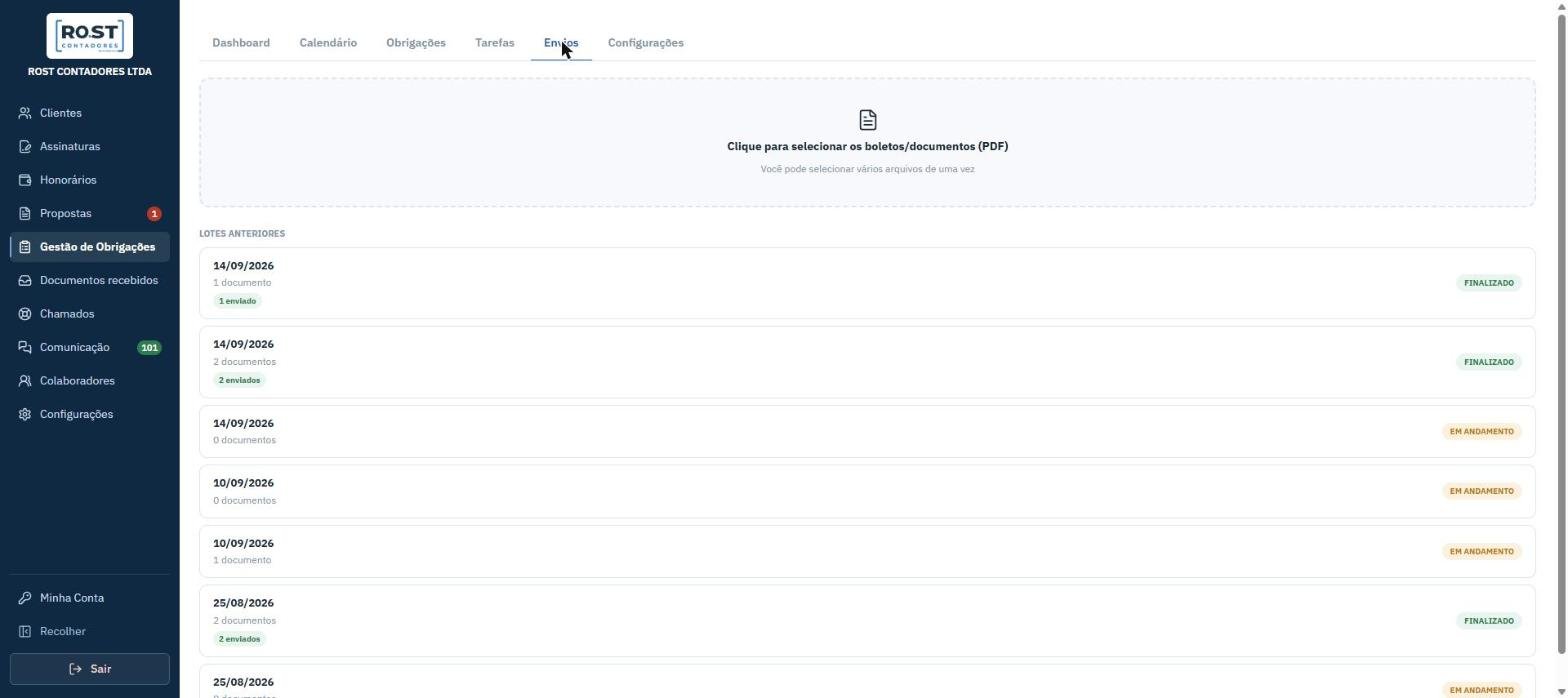Viewport: 1568px width, 698px height.
Task: Open the 25/08/2026 batch with 2 documentos
Action: [867, 621]
